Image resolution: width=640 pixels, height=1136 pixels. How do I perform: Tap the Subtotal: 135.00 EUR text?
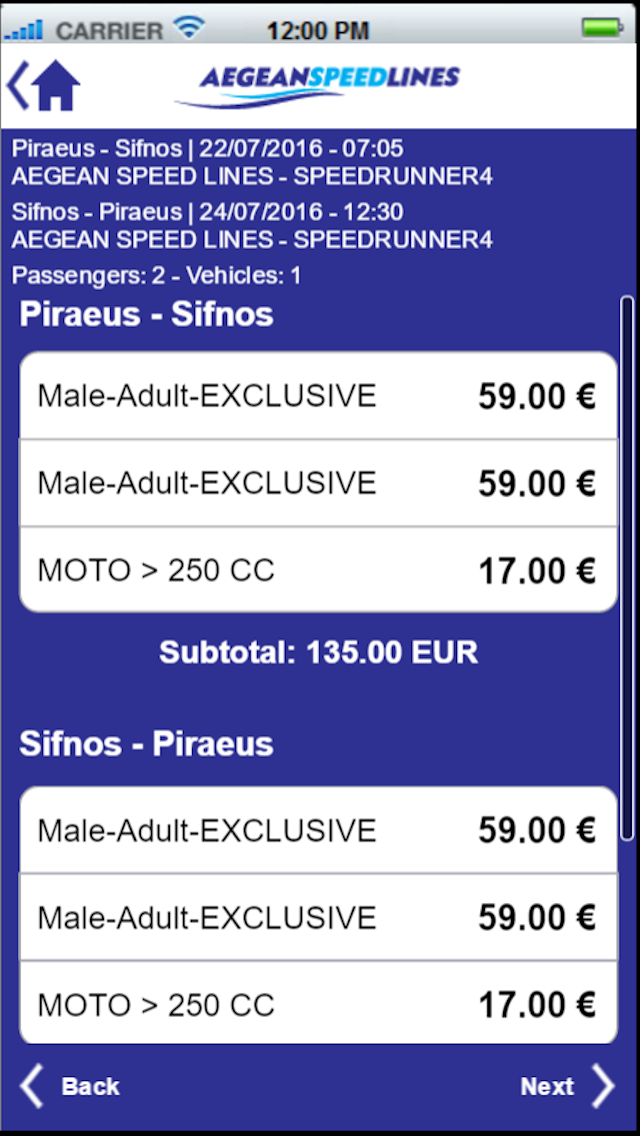pos(318,652)
